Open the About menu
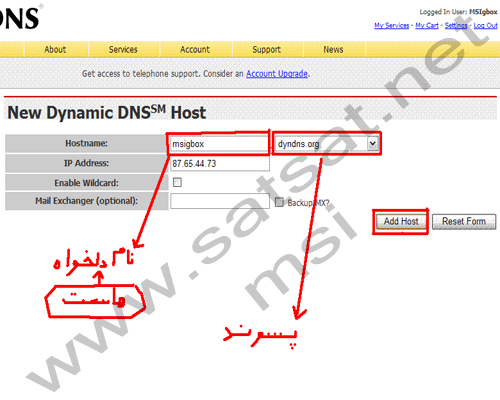The height and width of the screenshot is (400, 500). pyautogui.click(x=55, y=49)
